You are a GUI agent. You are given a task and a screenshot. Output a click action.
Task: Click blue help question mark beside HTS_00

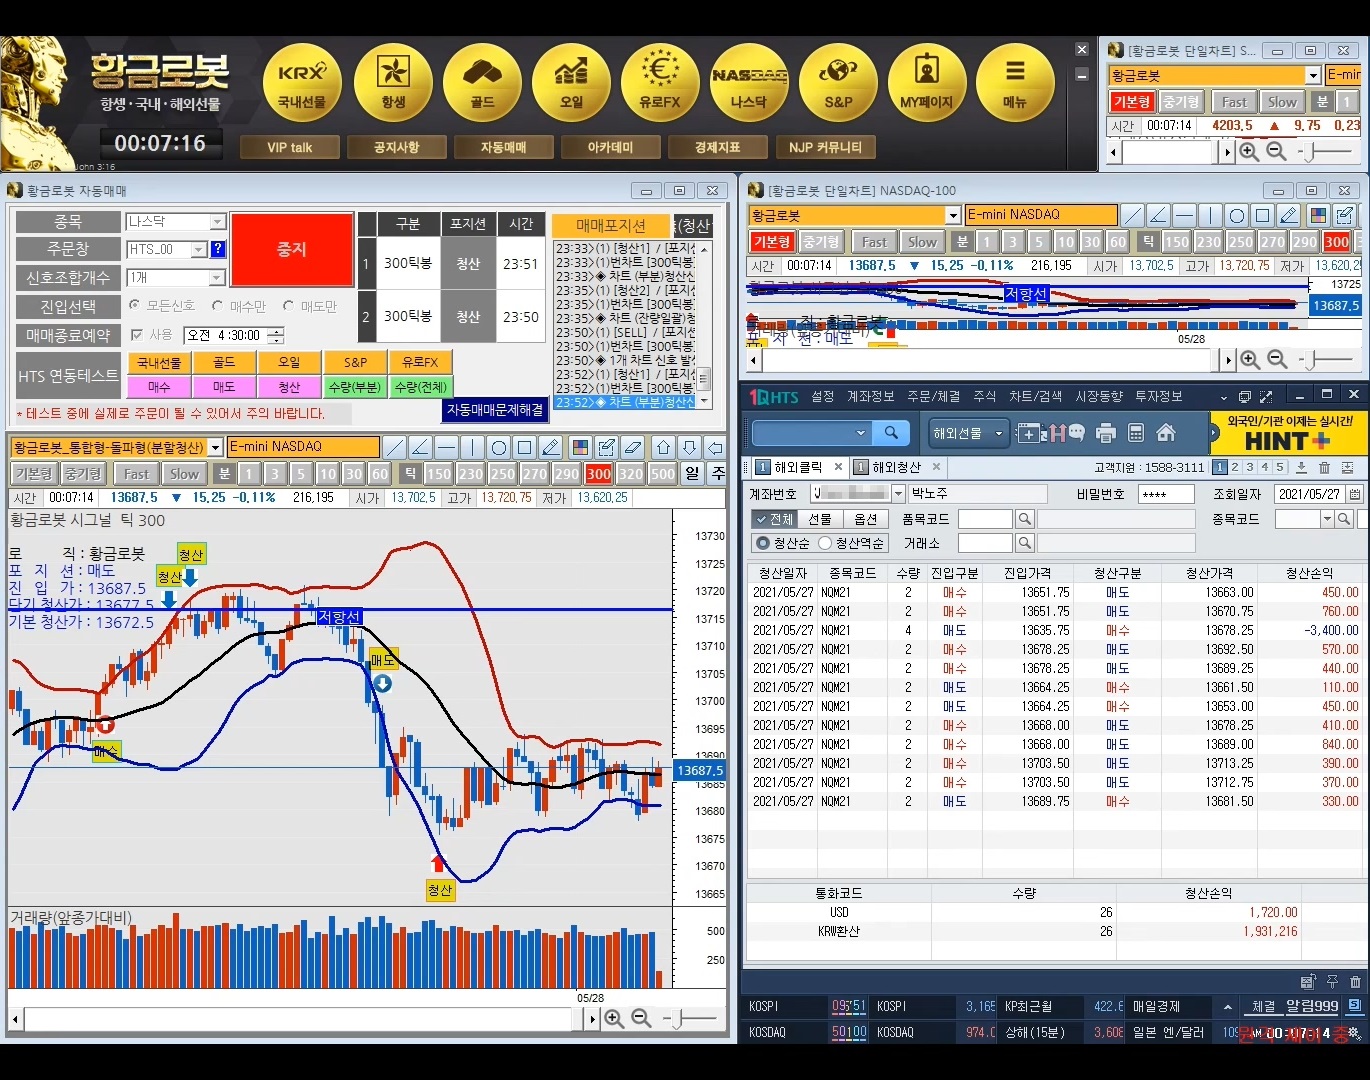pos(218,249)
